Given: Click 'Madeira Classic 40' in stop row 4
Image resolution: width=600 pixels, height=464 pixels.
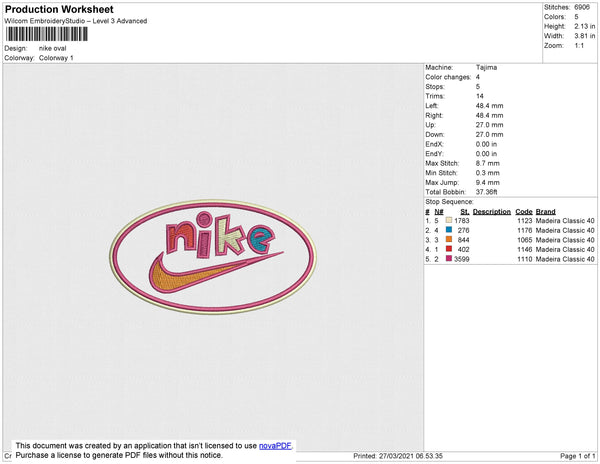Looking at the screenshot, I should [565, 249].
